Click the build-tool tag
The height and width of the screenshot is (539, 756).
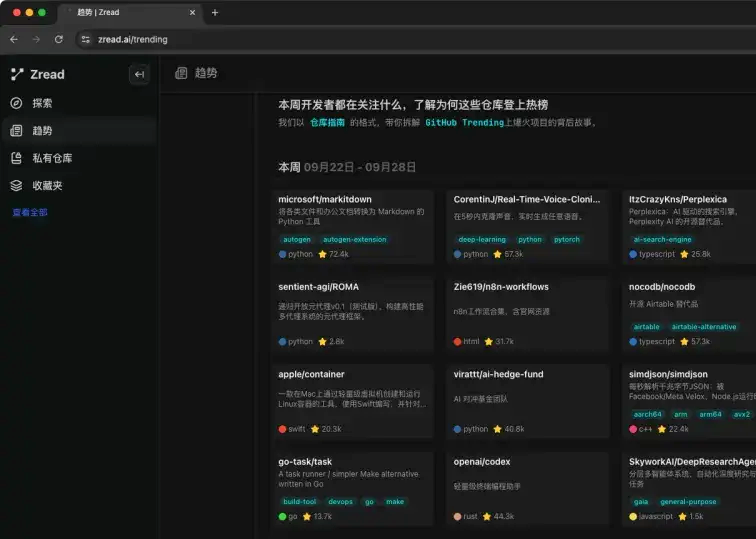click(299, 502)
